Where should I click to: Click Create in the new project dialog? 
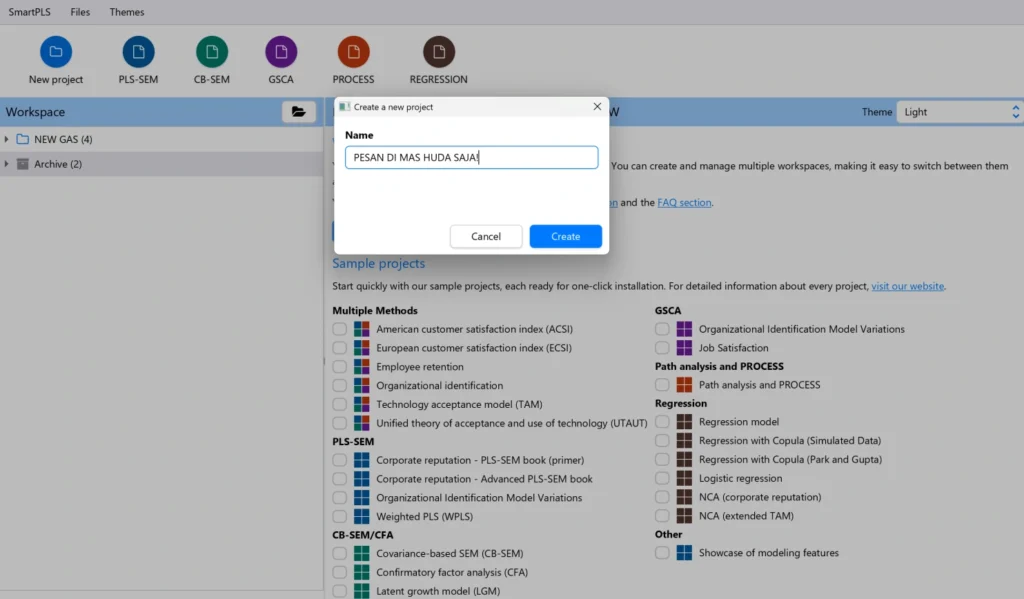point(566,236)
